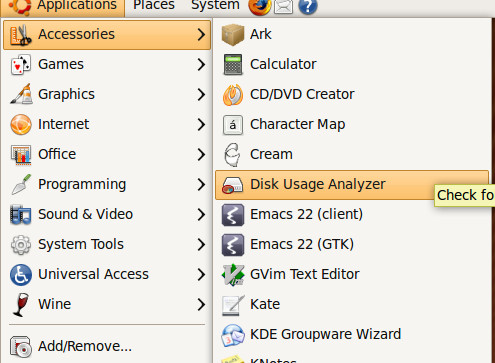Open the Places menu
The image size is (495, 363).
(x=154, y=5)
